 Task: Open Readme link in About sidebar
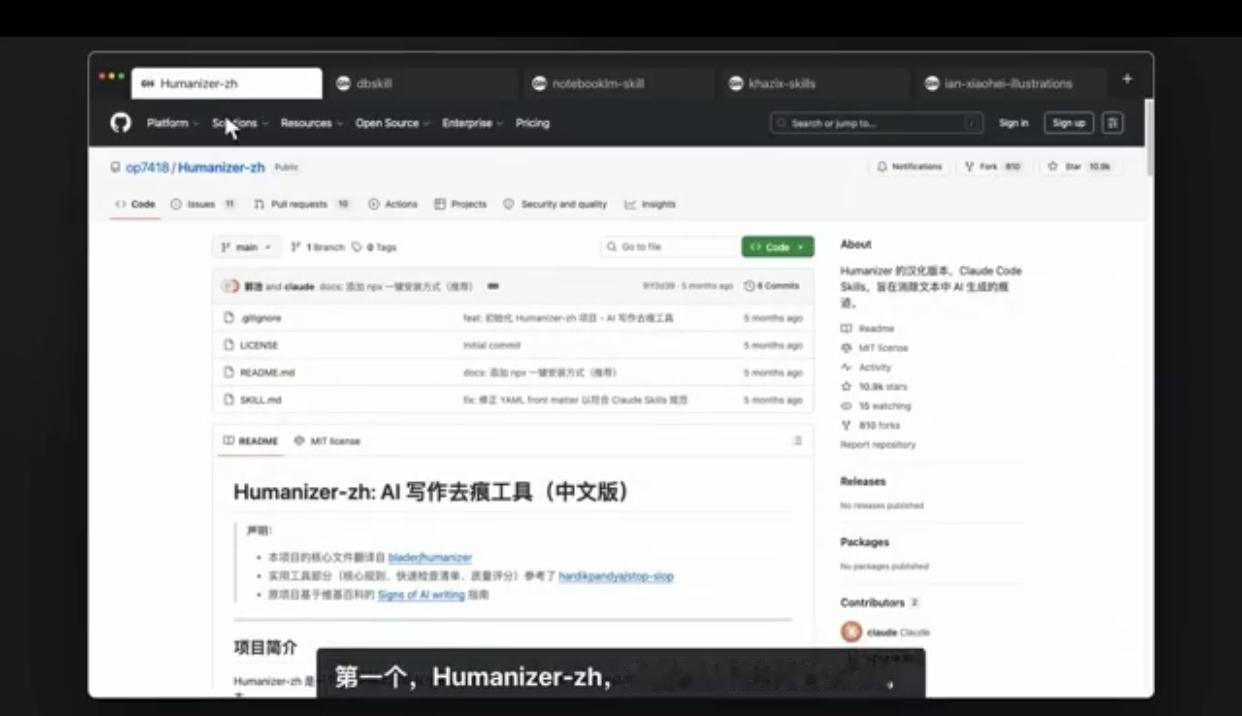click(x=868, y=328)
